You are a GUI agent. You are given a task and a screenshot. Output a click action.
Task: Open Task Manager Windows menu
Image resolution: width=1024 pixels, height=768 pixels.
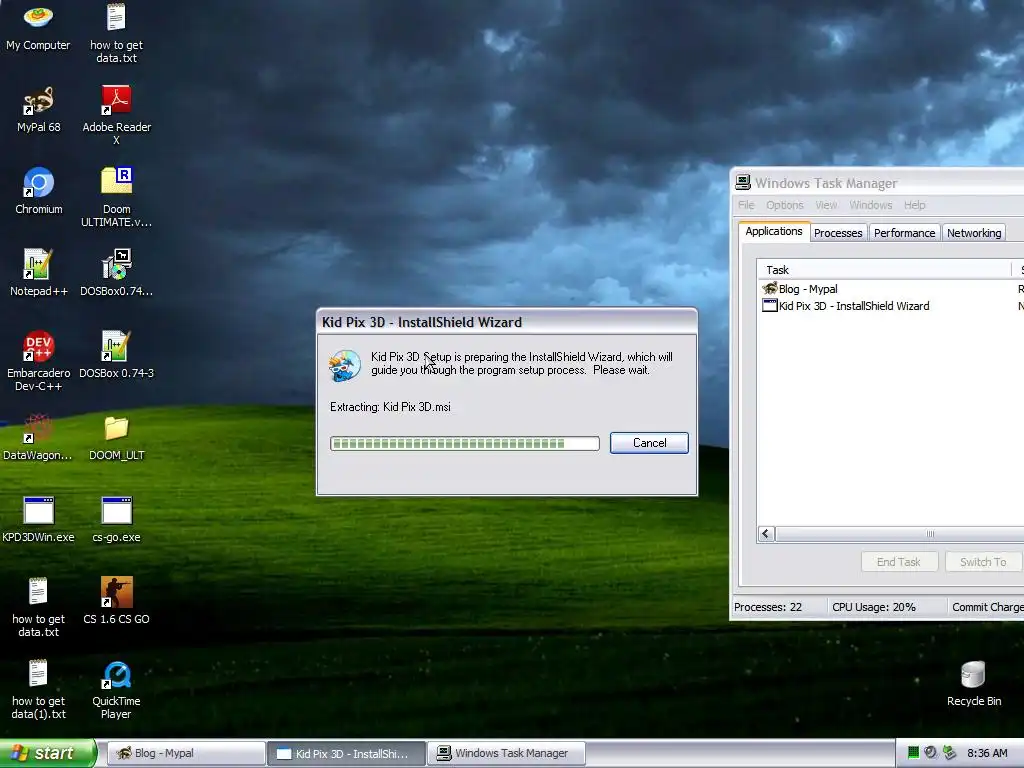point(871,205)
